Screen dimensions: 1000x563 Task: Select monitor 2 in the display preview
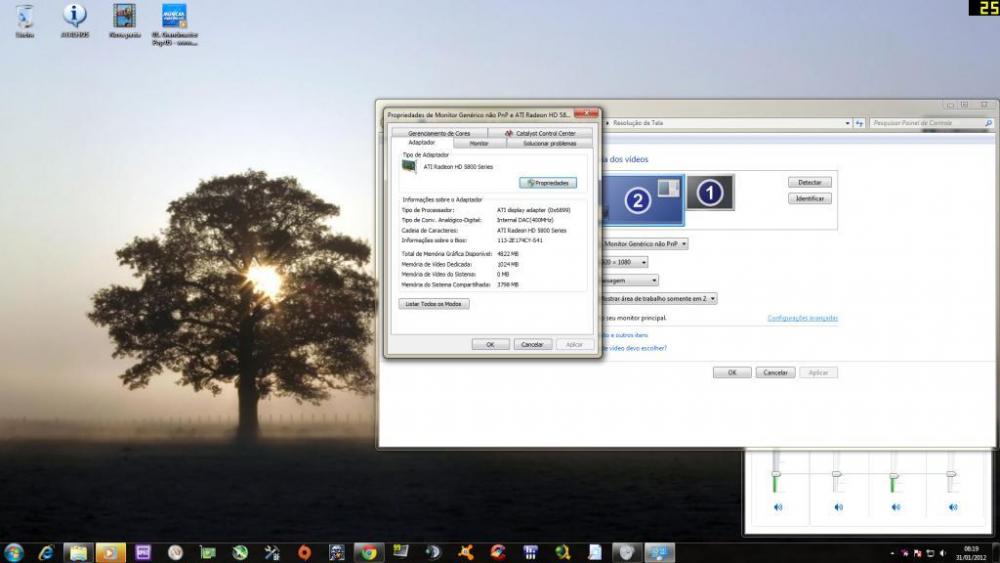coord(640,200)
